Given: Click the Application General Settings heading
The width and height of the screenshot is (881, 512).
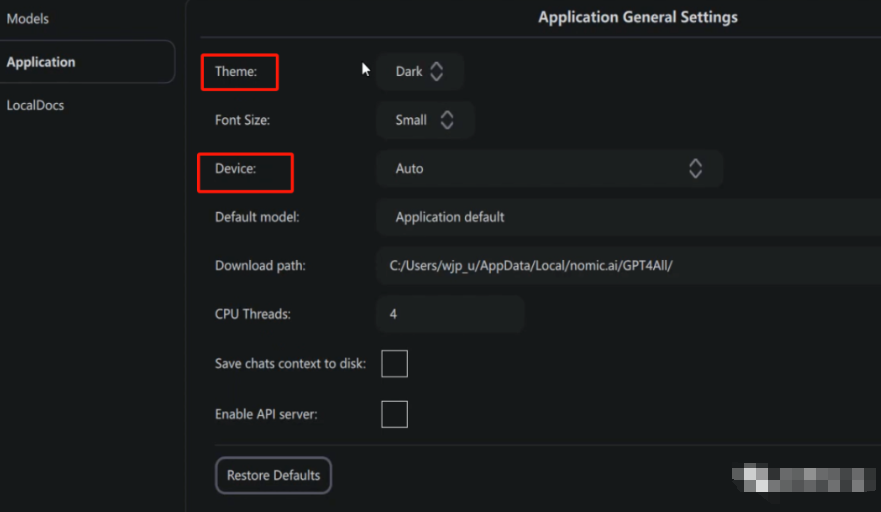Looking at the screenshot, I should coord(638,17).
